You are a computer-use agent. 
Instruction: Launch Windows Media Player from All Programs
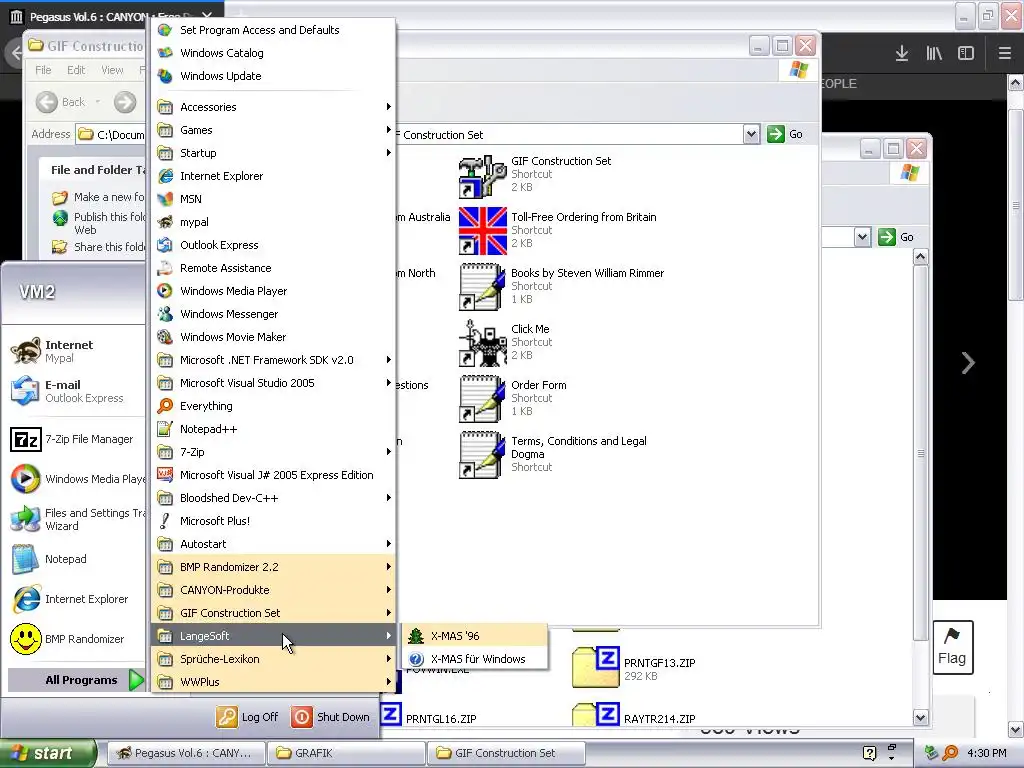coord(273,291)
